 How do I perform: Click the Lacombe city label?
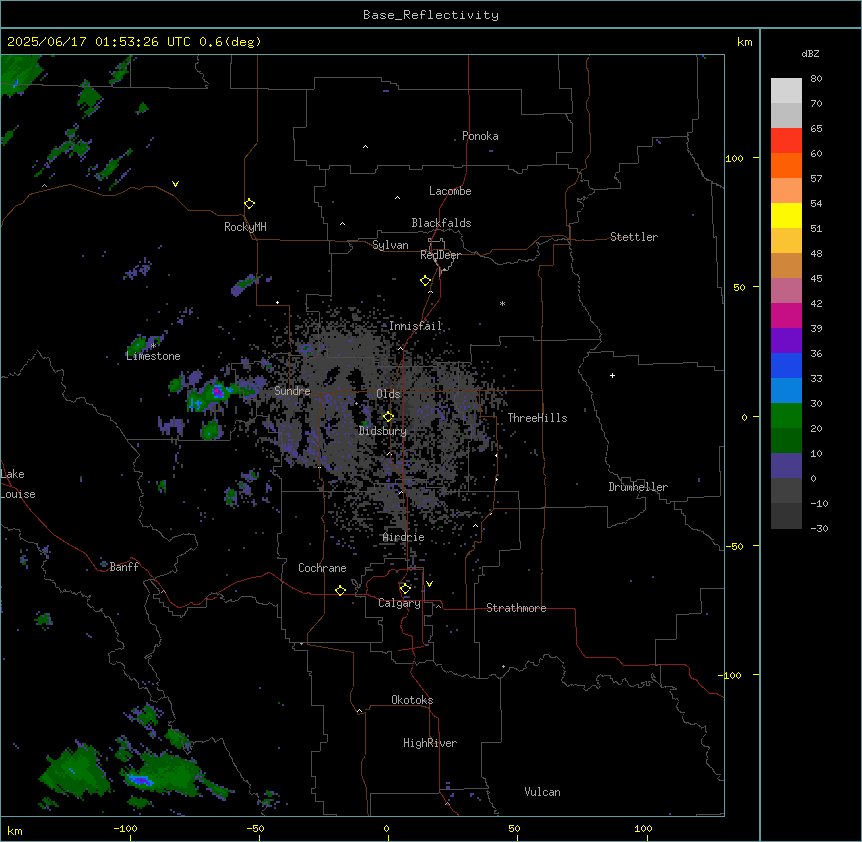(x=450, y=191)
